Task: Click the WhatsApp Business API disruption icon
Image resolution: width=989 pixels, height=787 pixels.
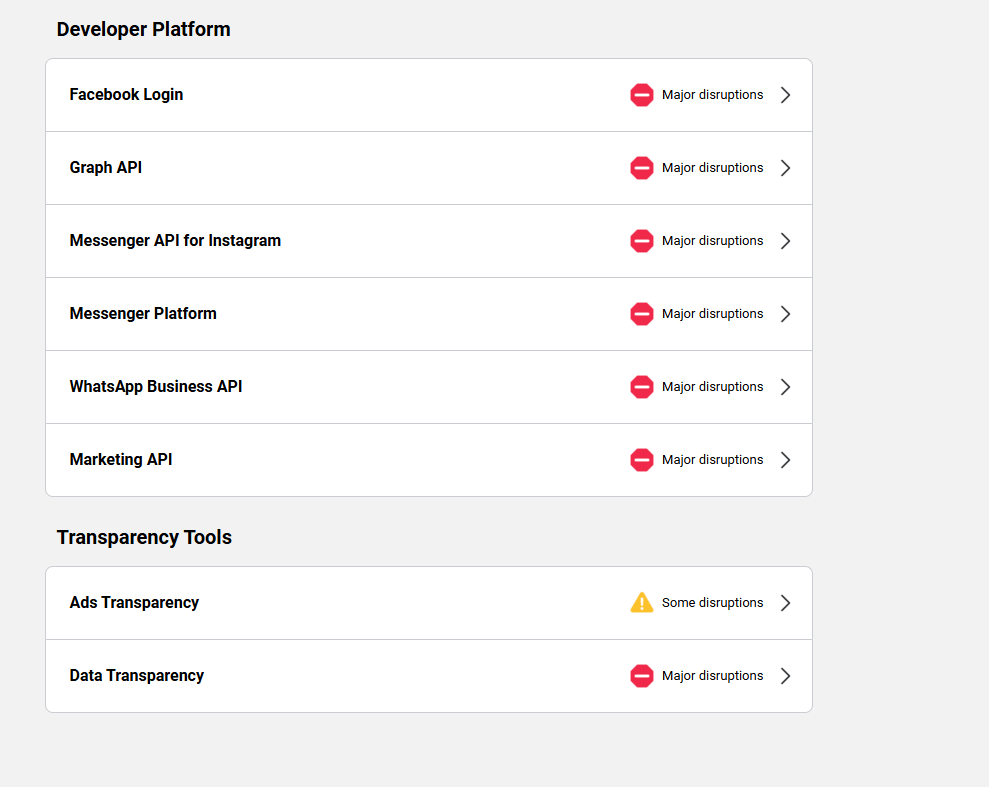Action: click(x=641, y=387)
